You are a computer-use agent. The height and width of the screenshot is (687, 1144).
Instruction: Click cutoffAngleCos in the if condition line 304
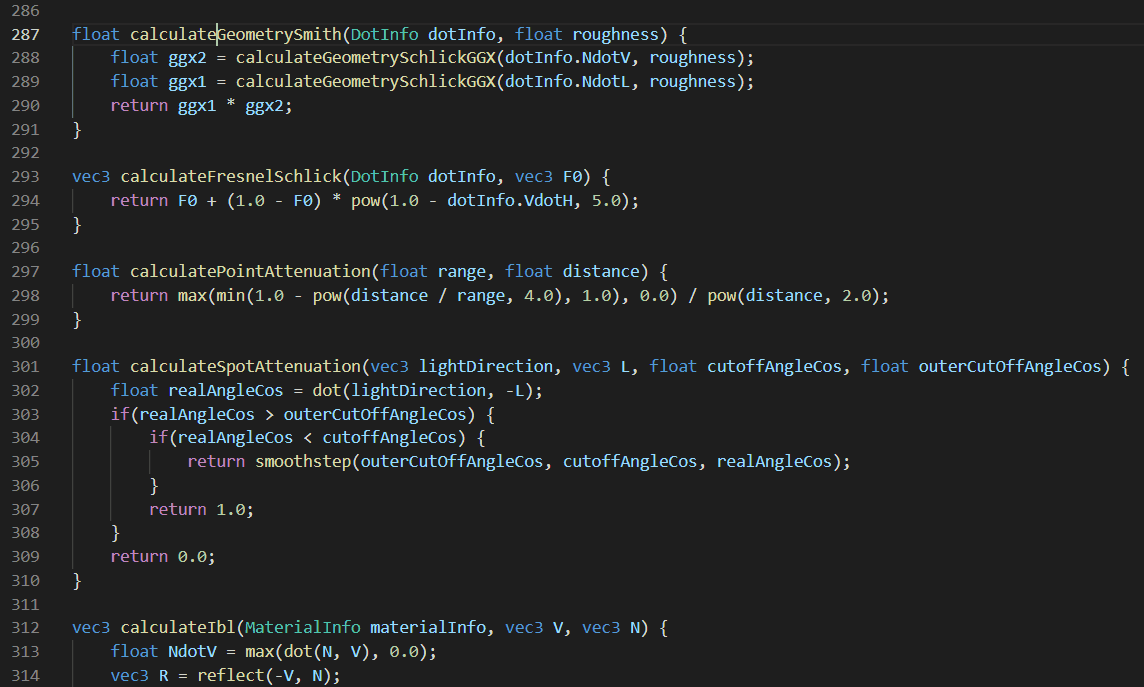pos(390,438)
